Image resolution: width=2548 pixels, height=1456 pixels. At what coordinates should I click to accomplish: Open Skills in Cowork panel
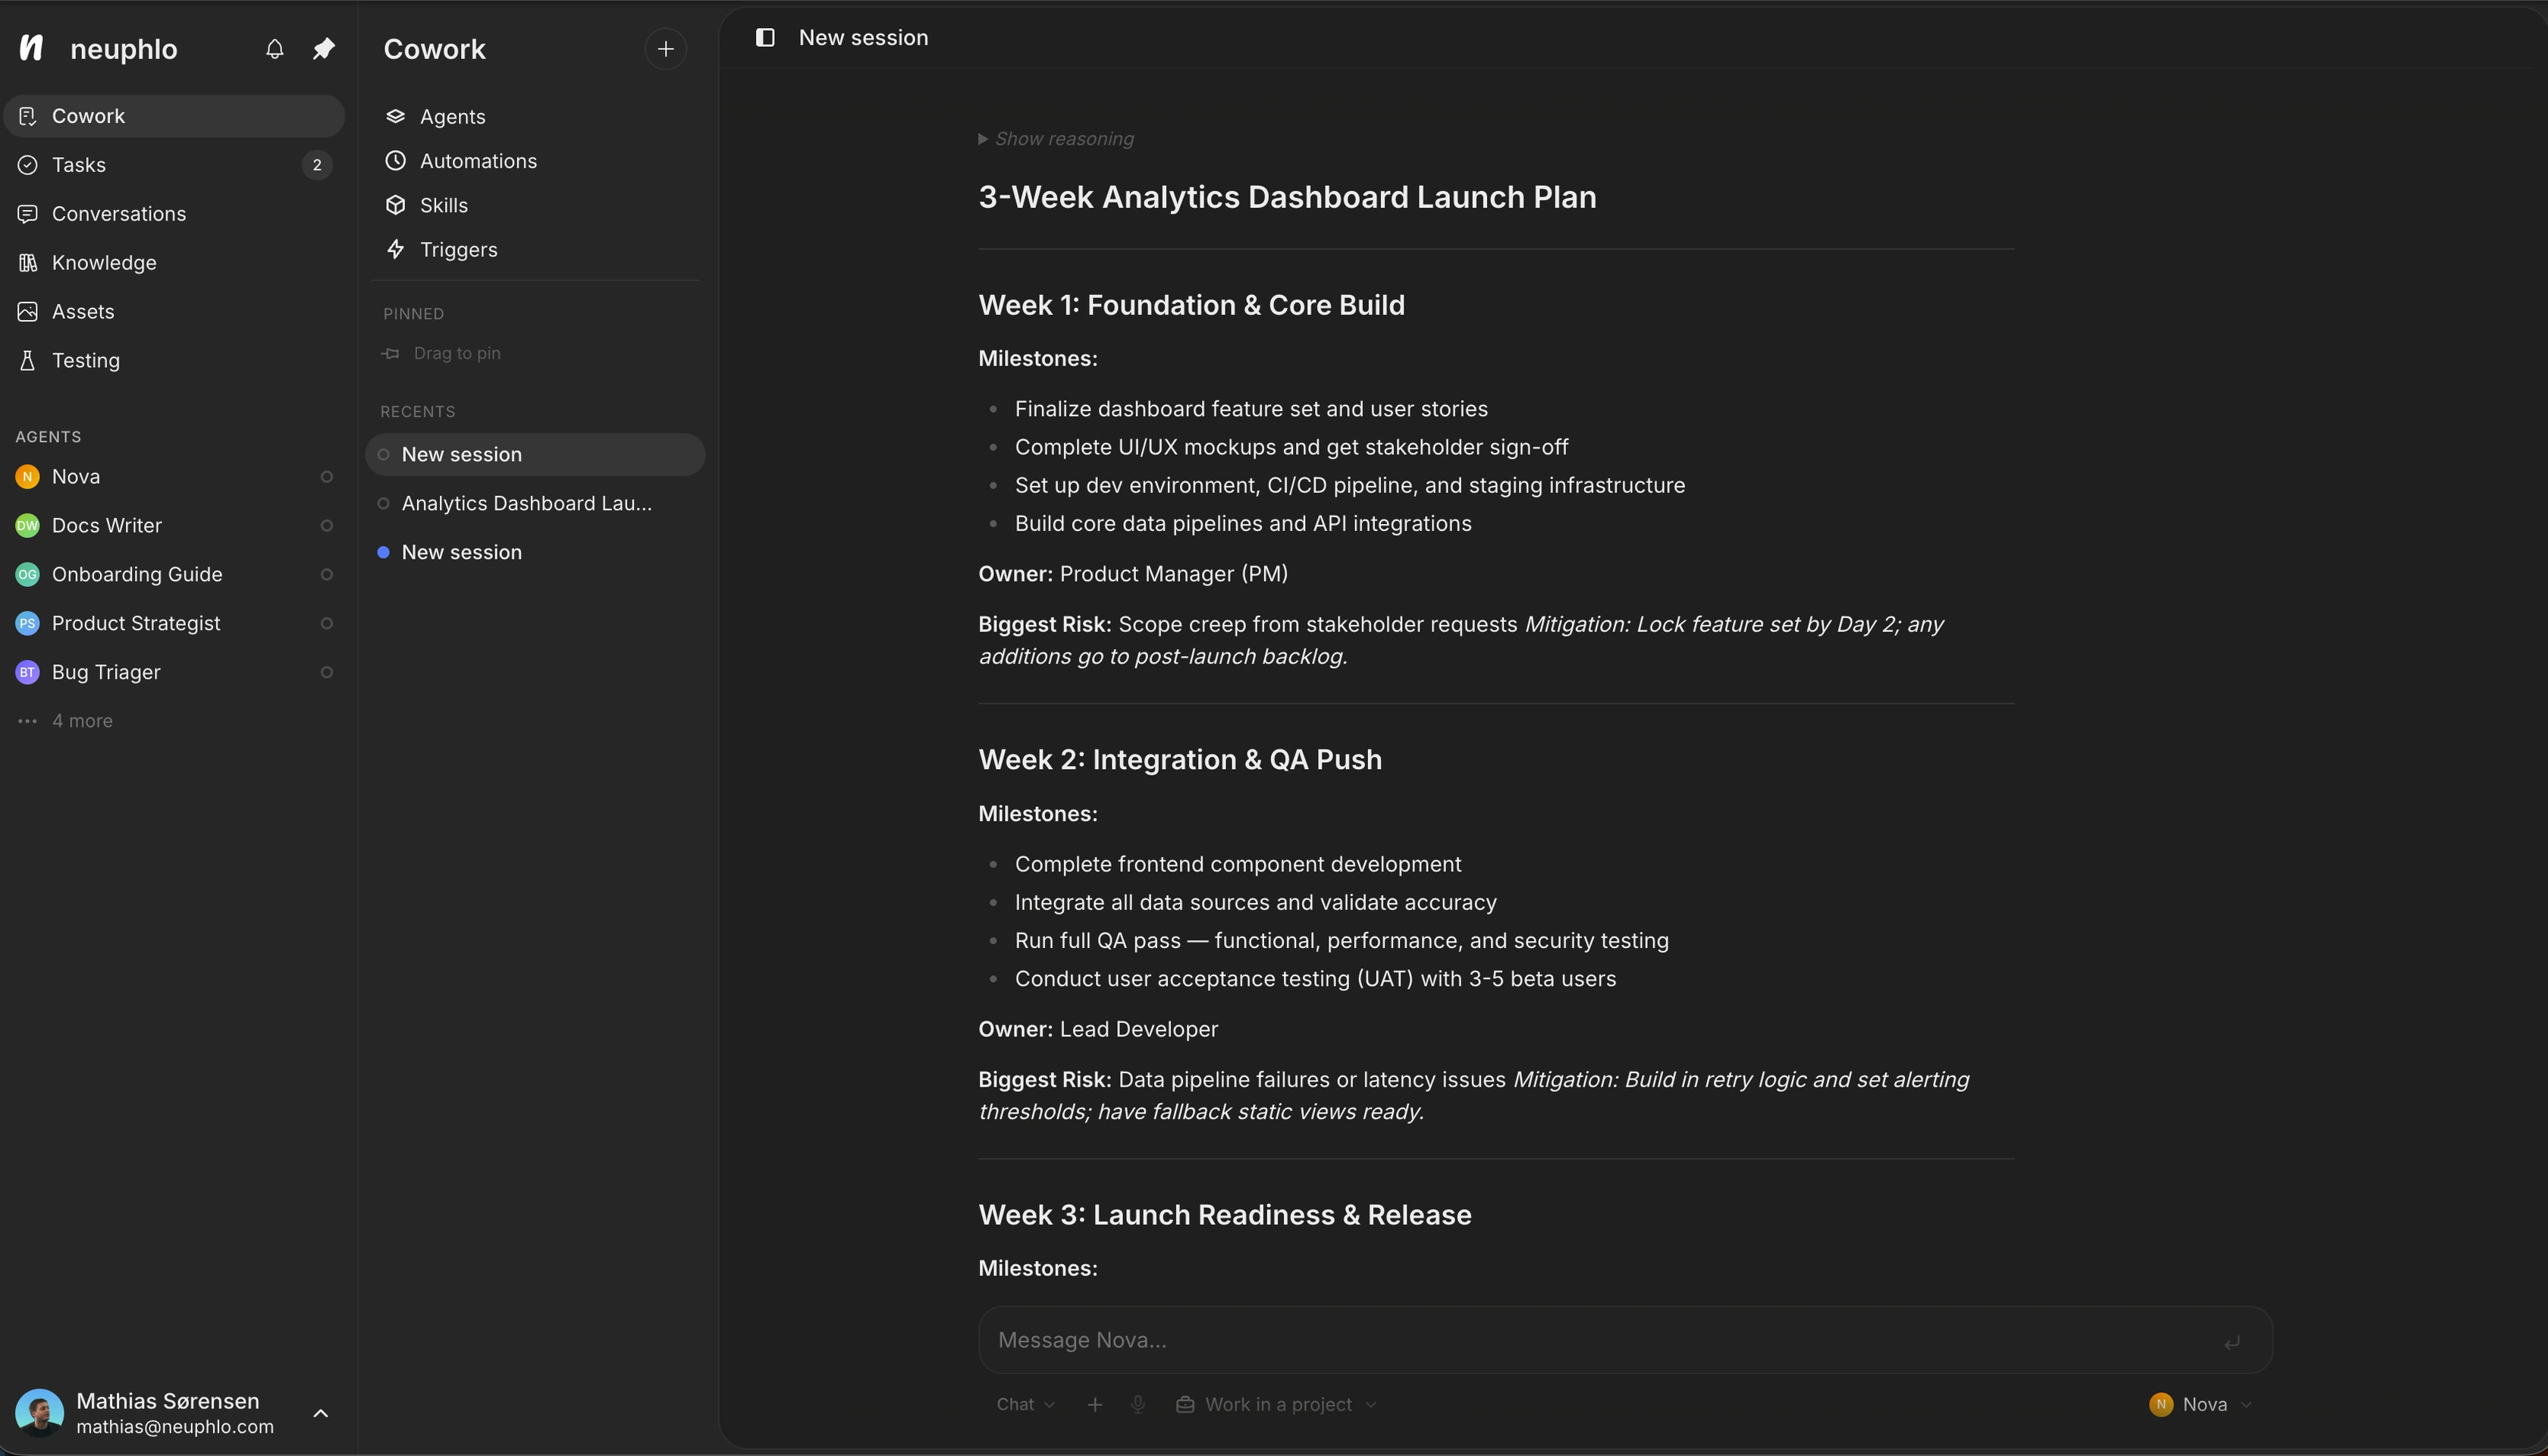point(535,205)
